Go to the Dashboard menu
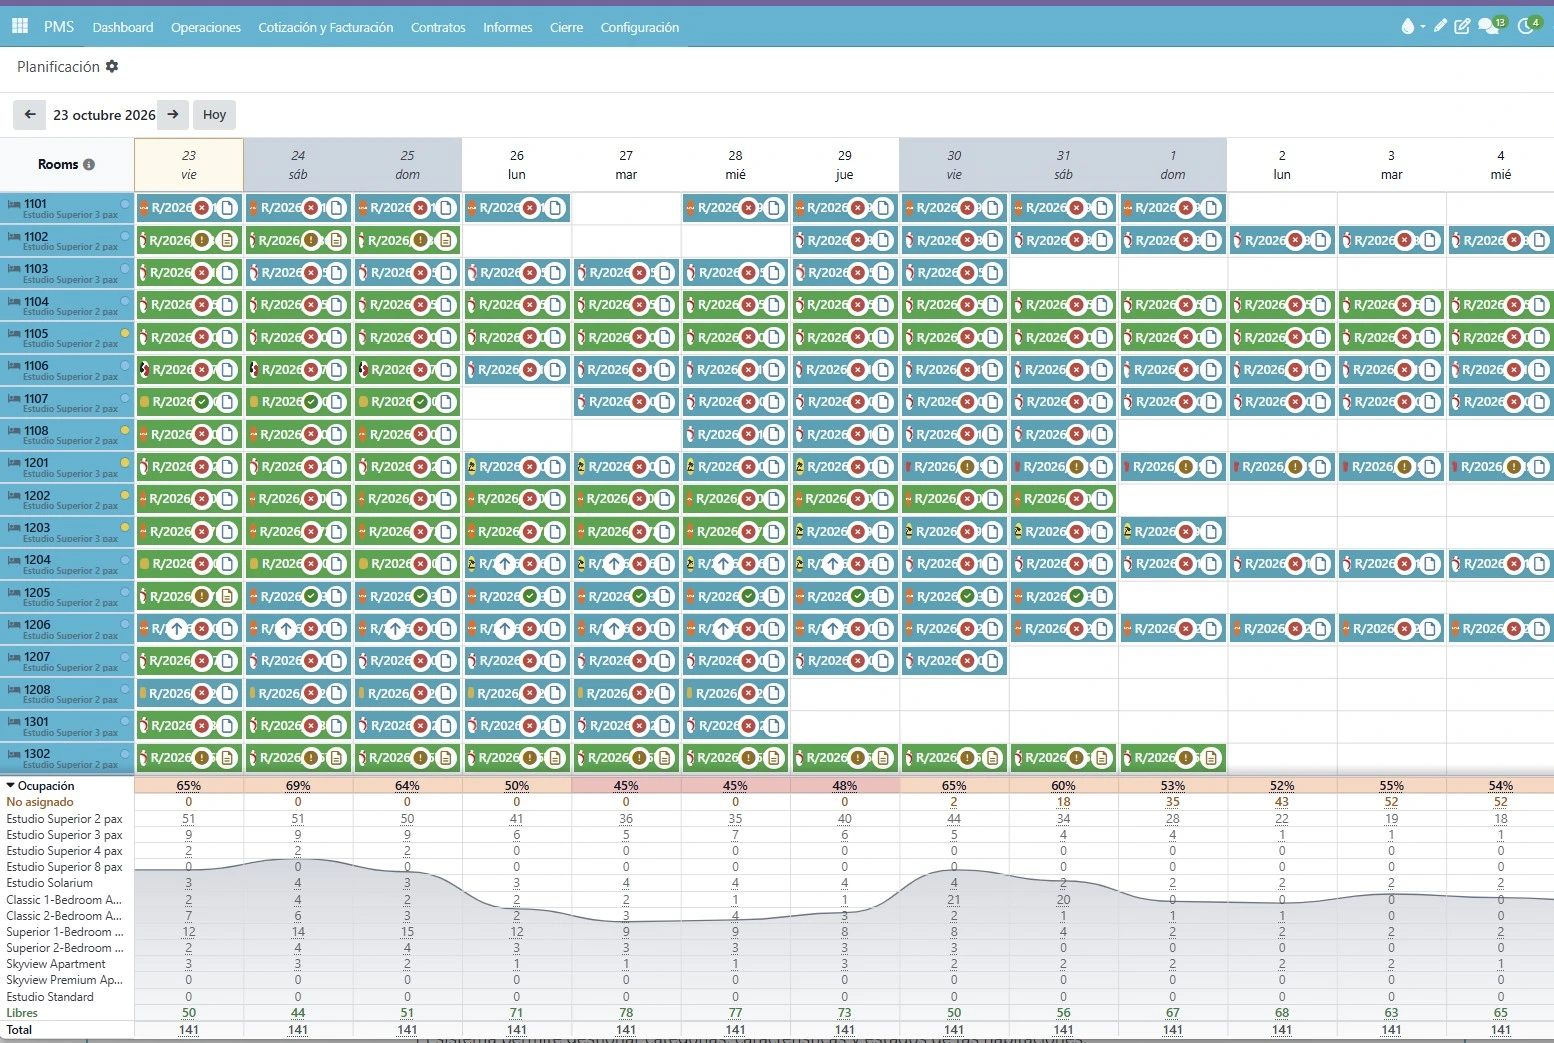1554x1043 pixels. pos(123,27)
